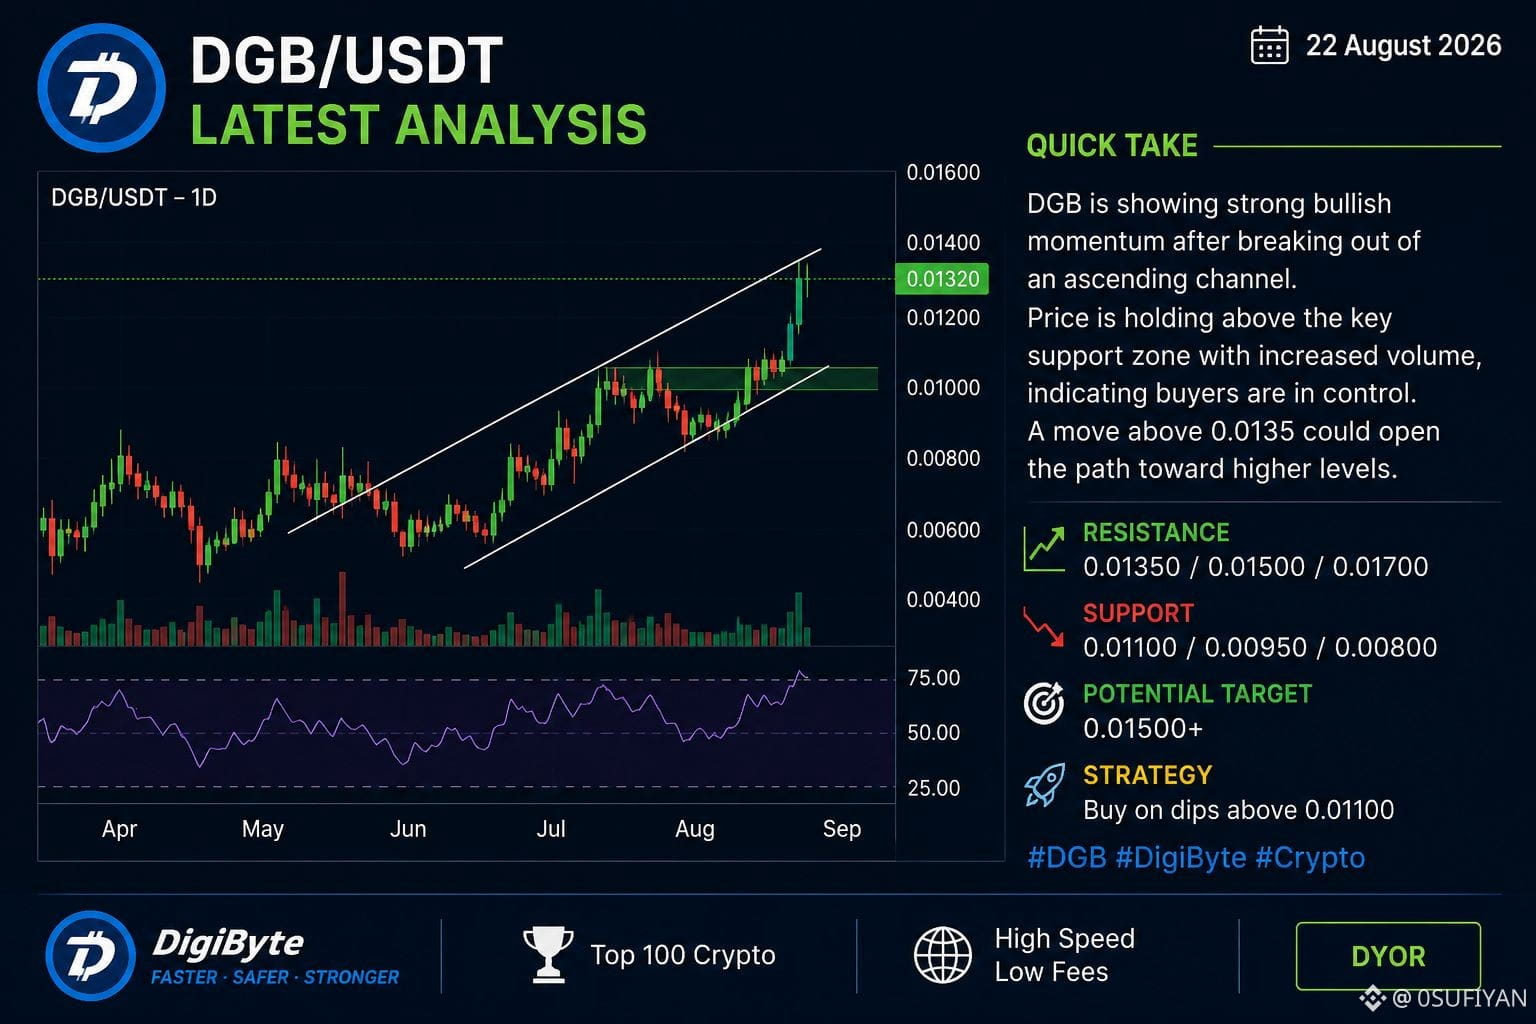
Task: Click the May label on the time axis
Action: [263, 829]
